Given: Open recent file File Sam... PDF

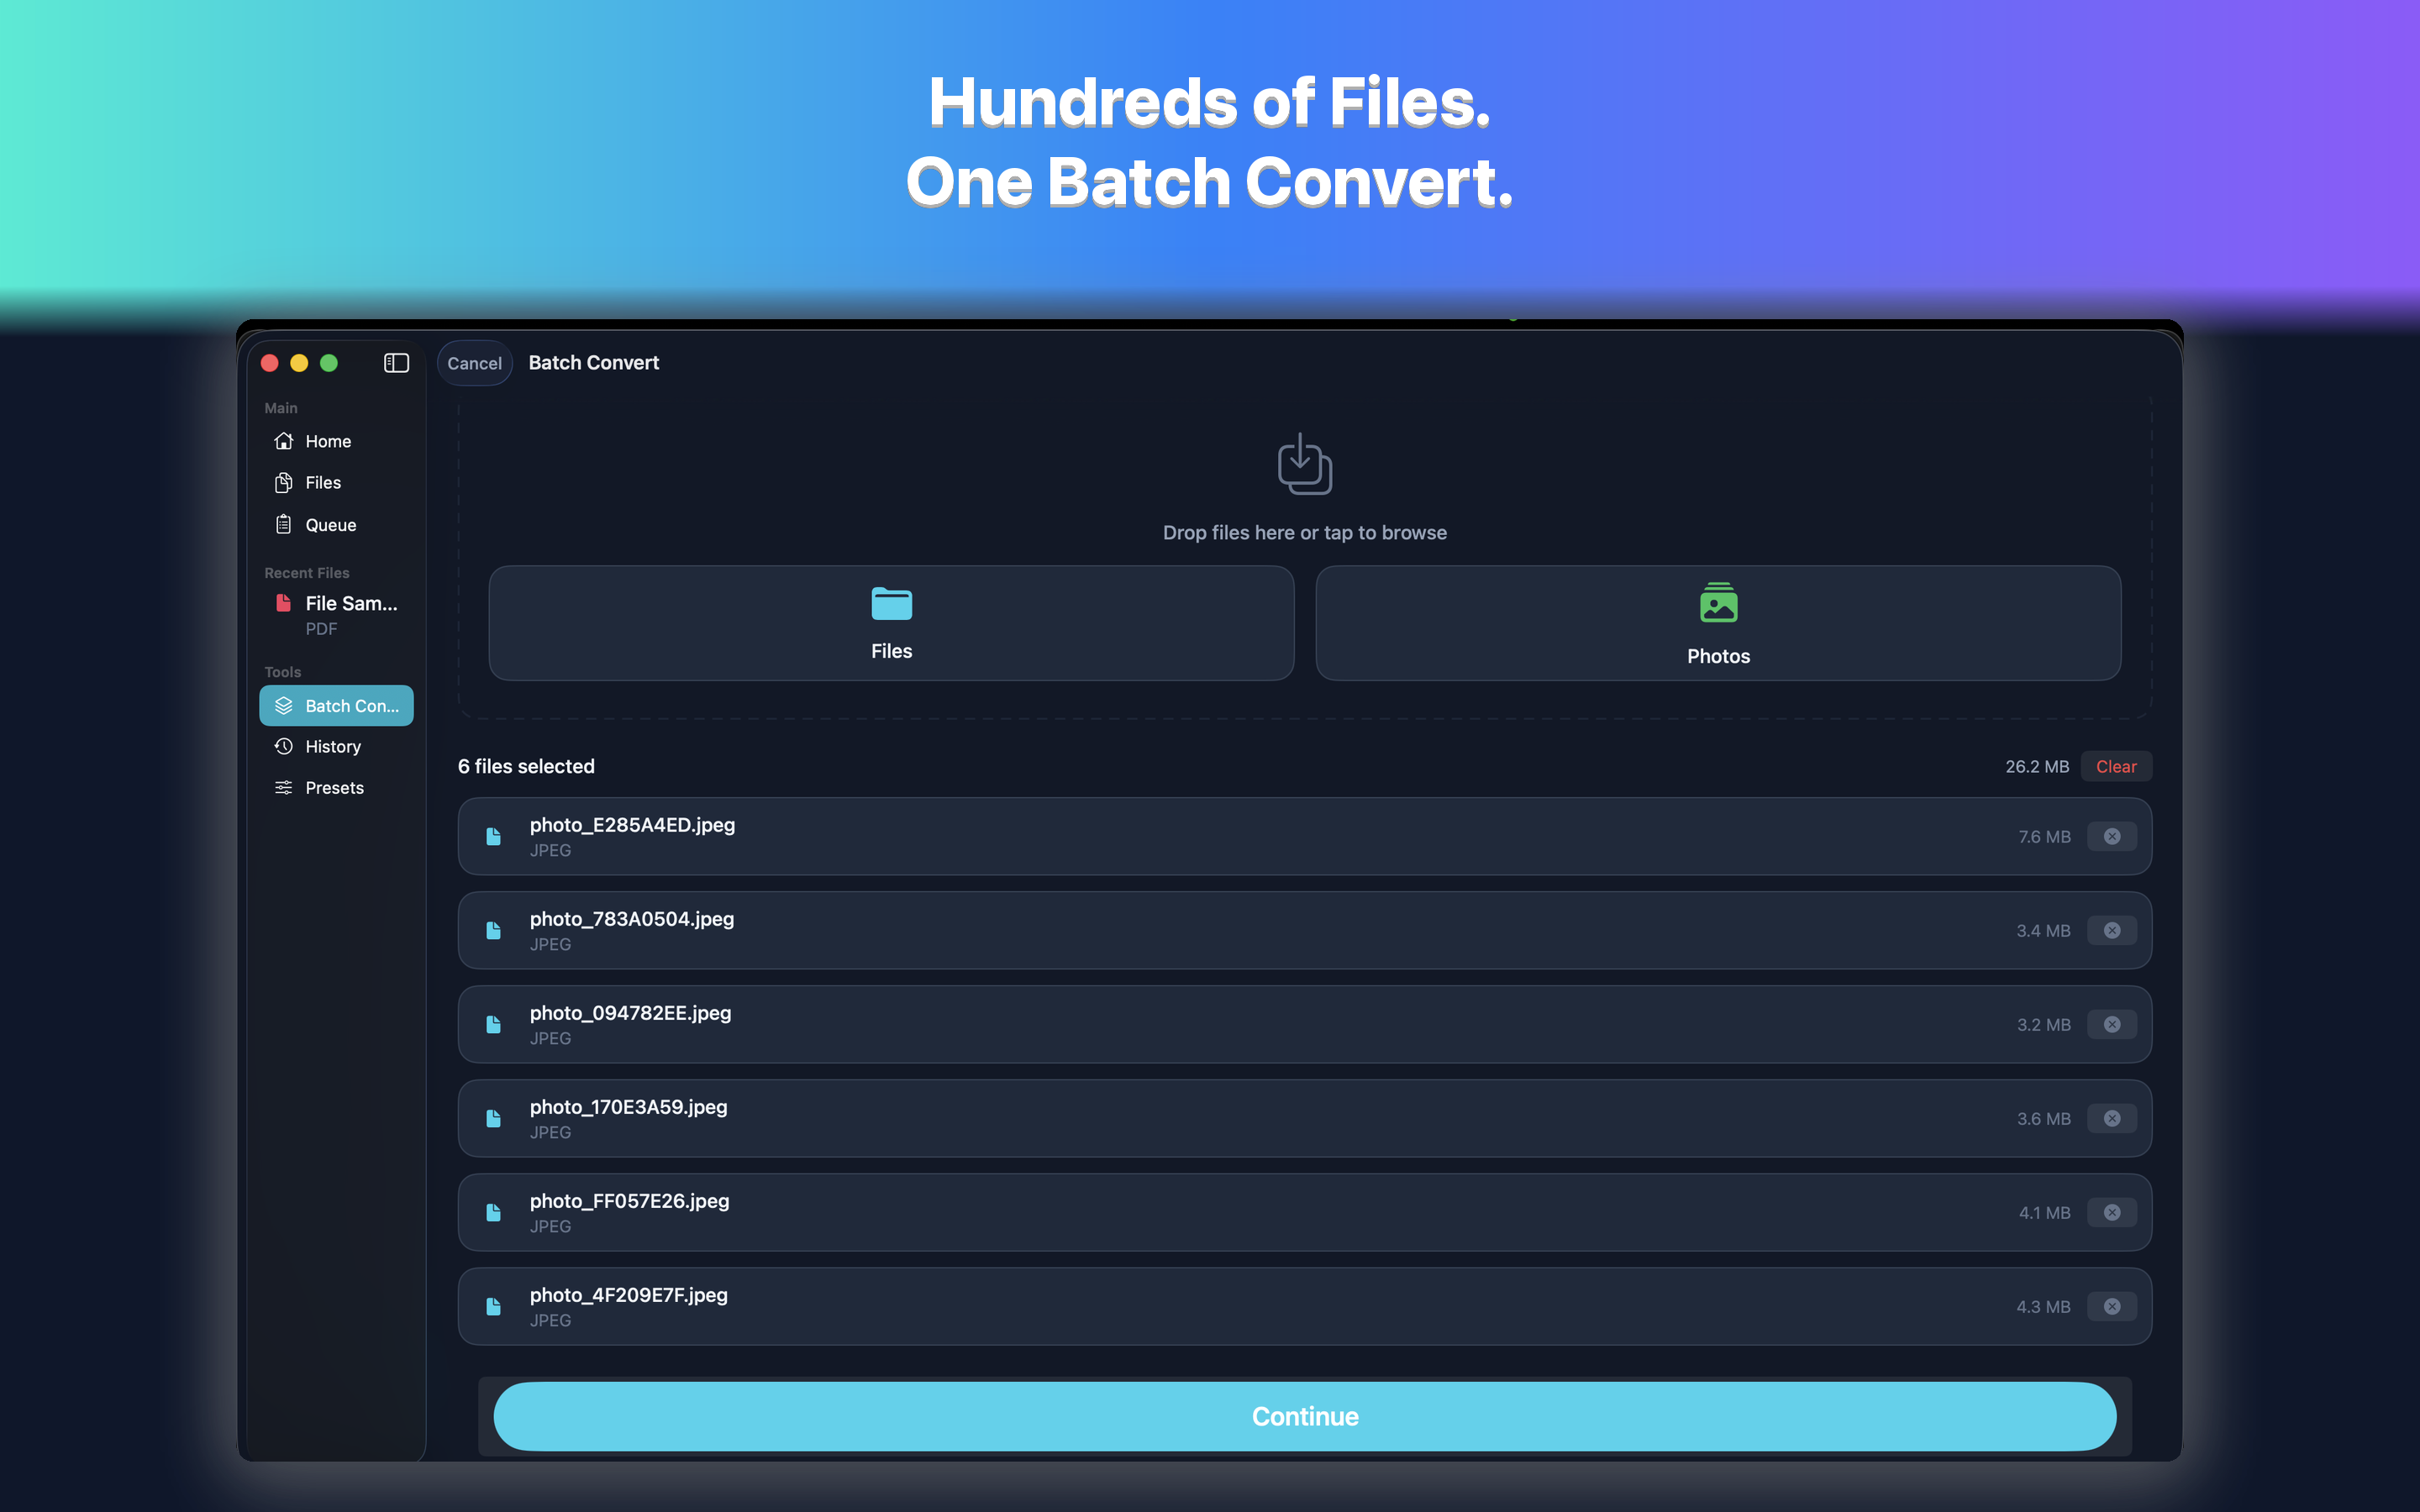Looking at the screenshot, I should [336, 615].
